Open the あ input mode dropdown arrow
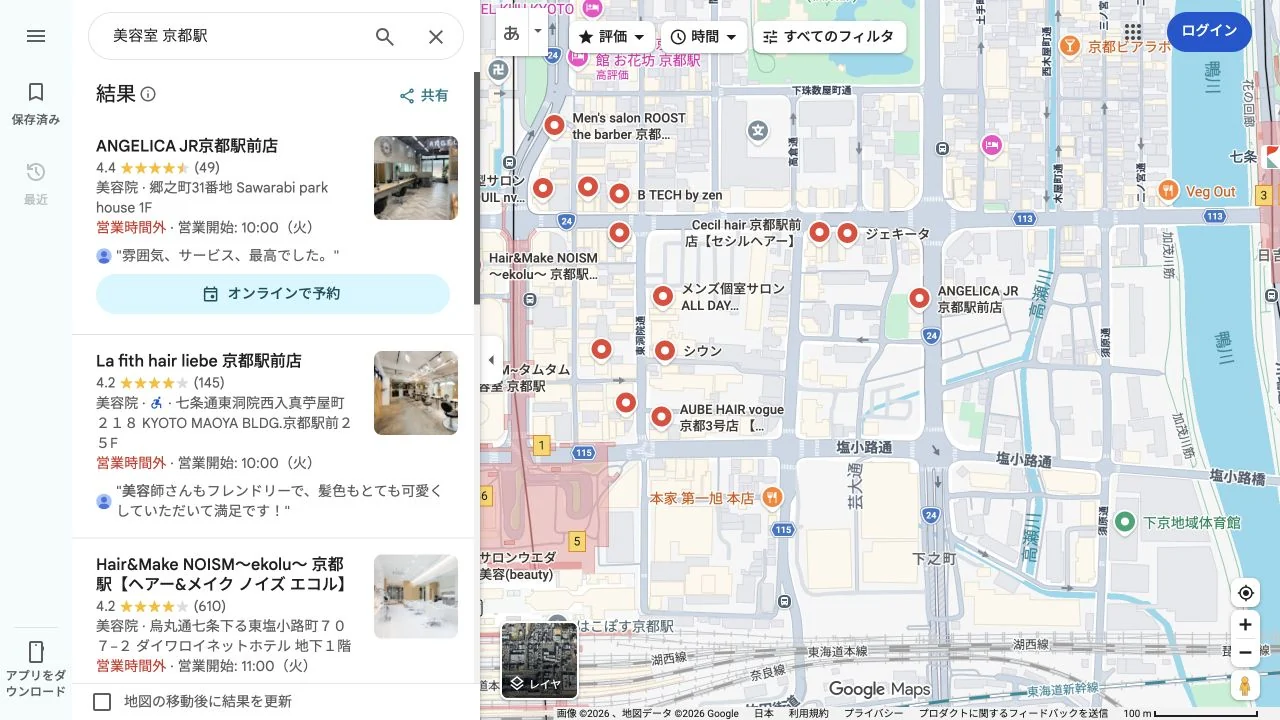This screenshot has width=1280, height=720. 538,31
